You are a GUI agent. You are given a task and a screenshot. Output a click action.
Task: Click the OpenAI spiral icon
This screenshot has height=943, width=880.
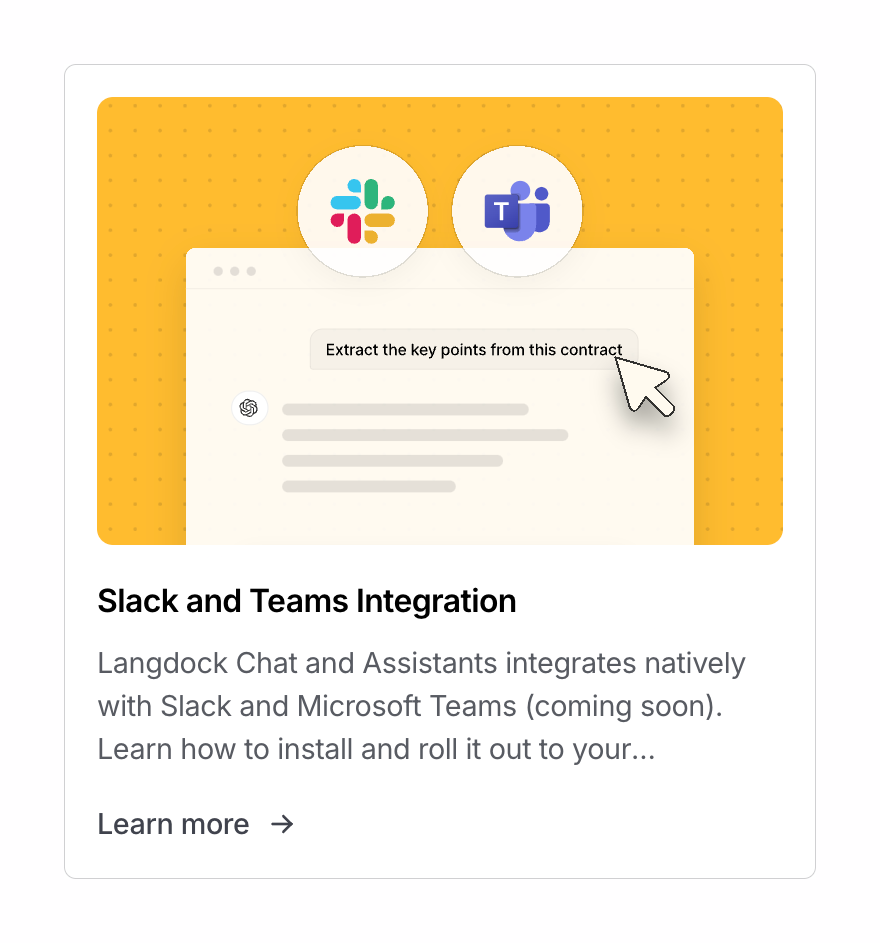pos(249,408)
